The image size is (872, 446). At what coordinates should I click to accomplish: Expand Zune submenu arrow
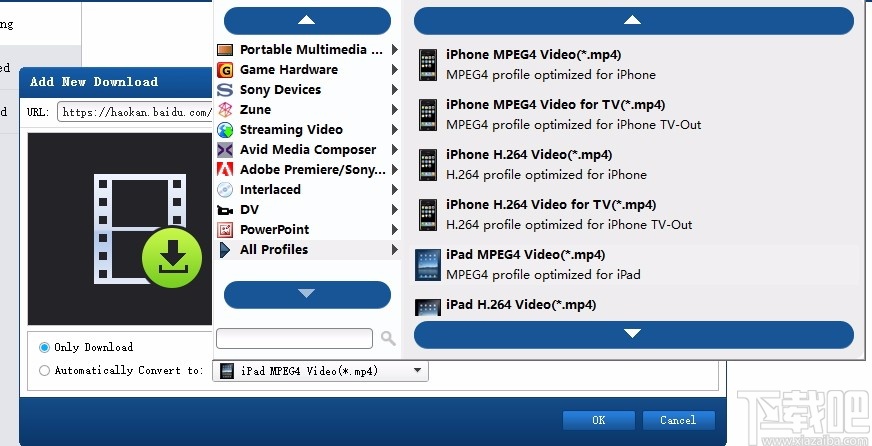click(x=394, y=110)
